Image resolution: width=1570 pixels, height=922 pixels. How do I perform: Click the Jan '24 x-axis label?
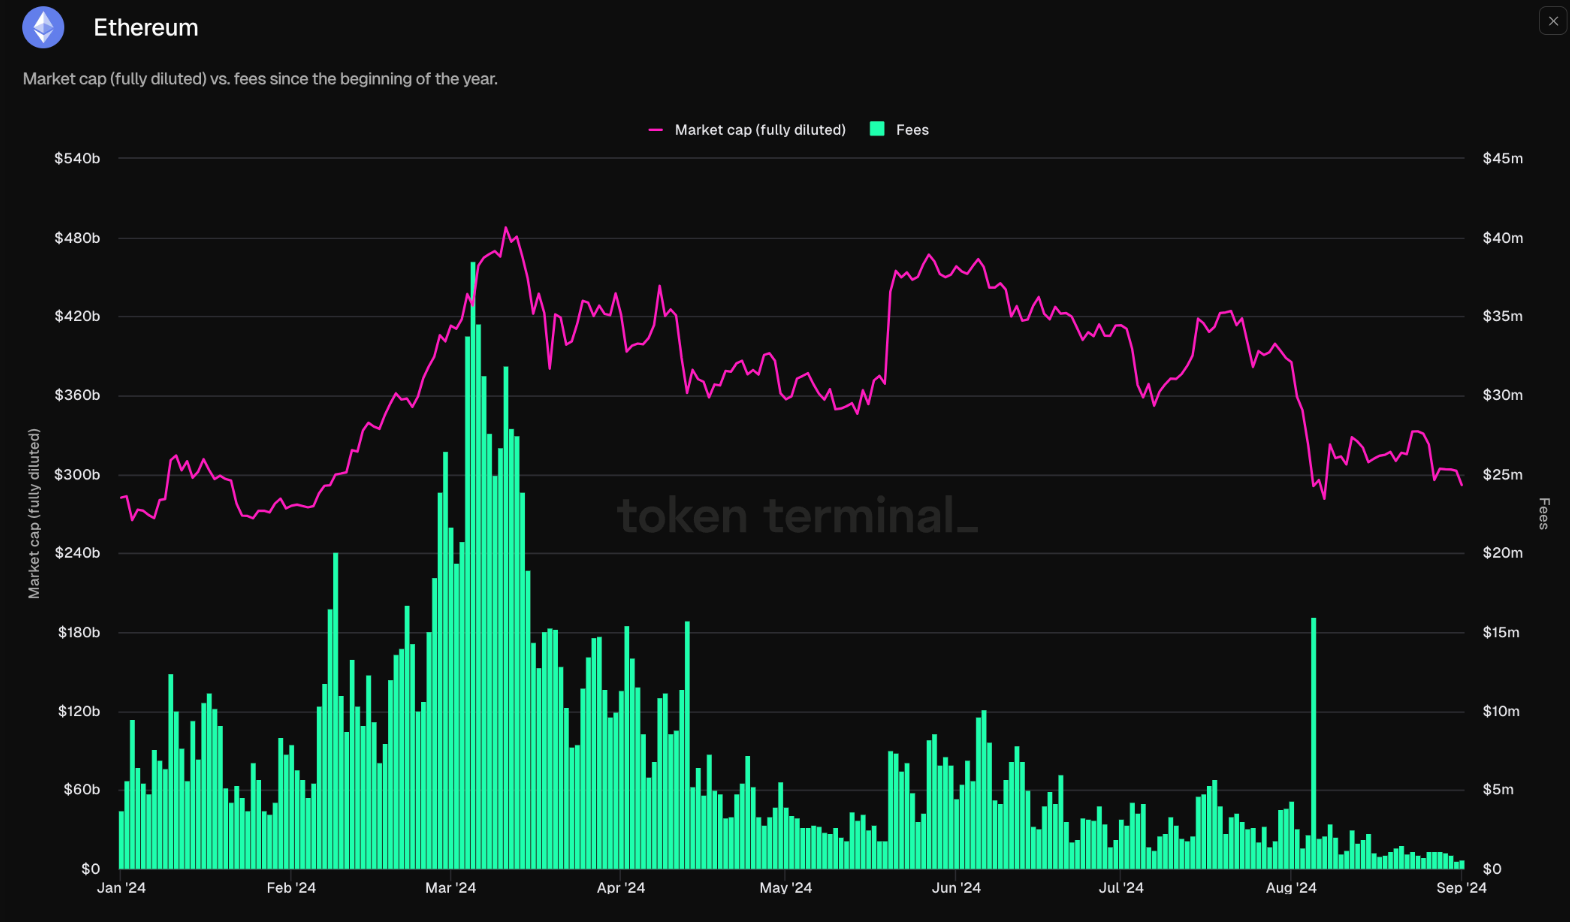click(x=121, y=888)
